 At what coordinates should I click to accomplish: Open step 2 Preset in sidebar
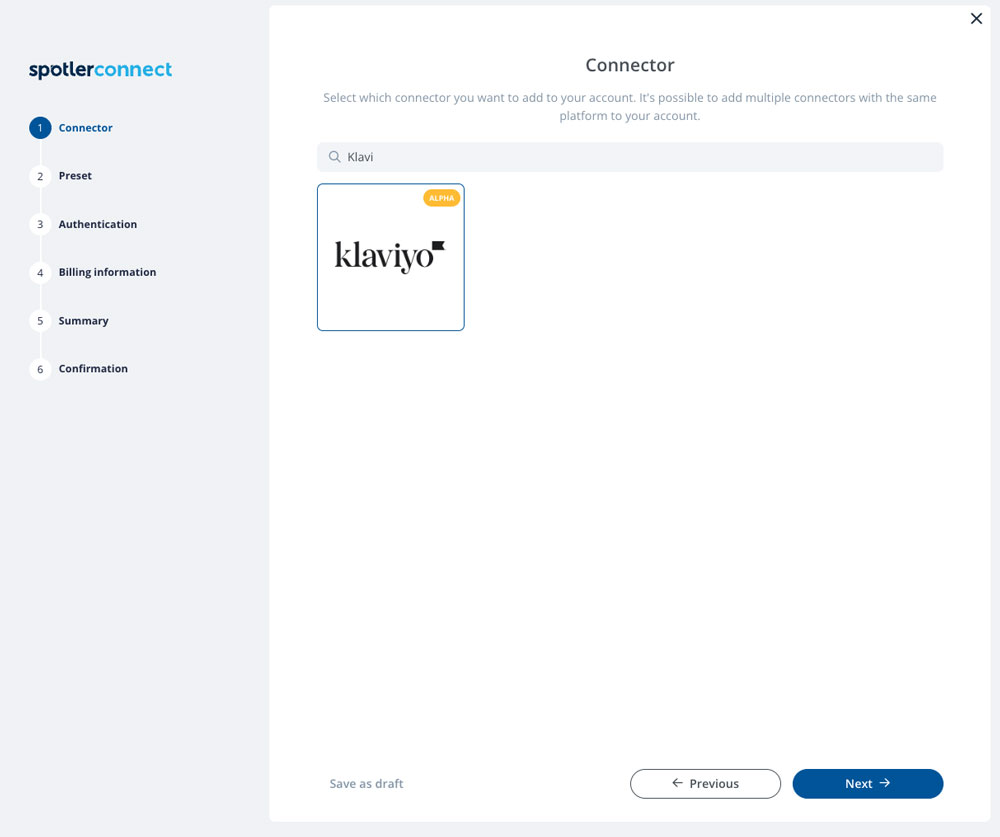pos(75,175)
